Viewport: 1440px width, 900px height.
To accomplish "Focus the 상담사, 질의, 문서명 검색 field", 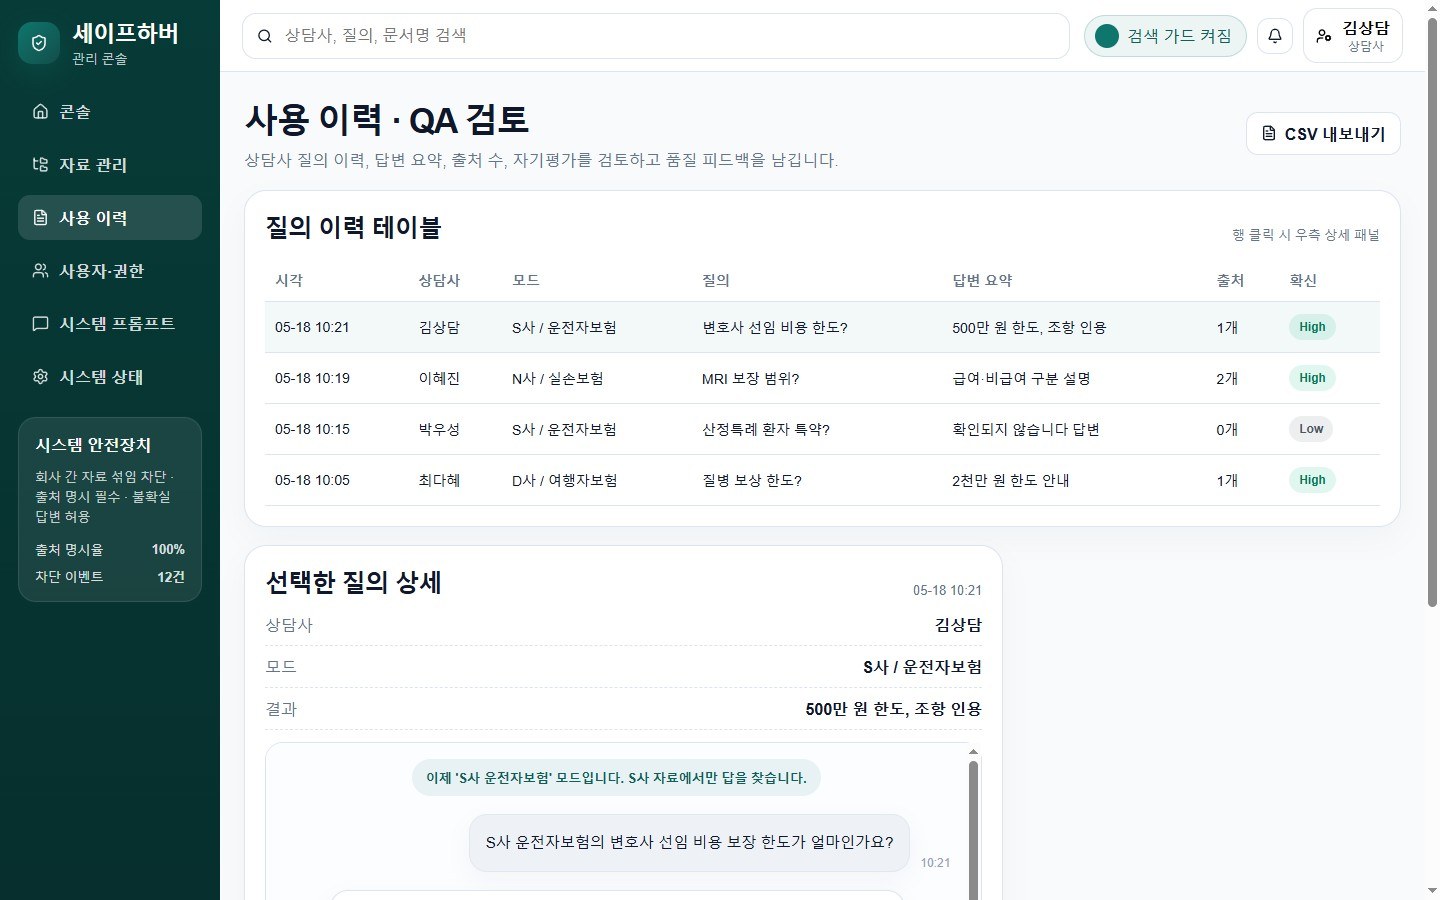I will pyautogui.click(x=656, y=36).
